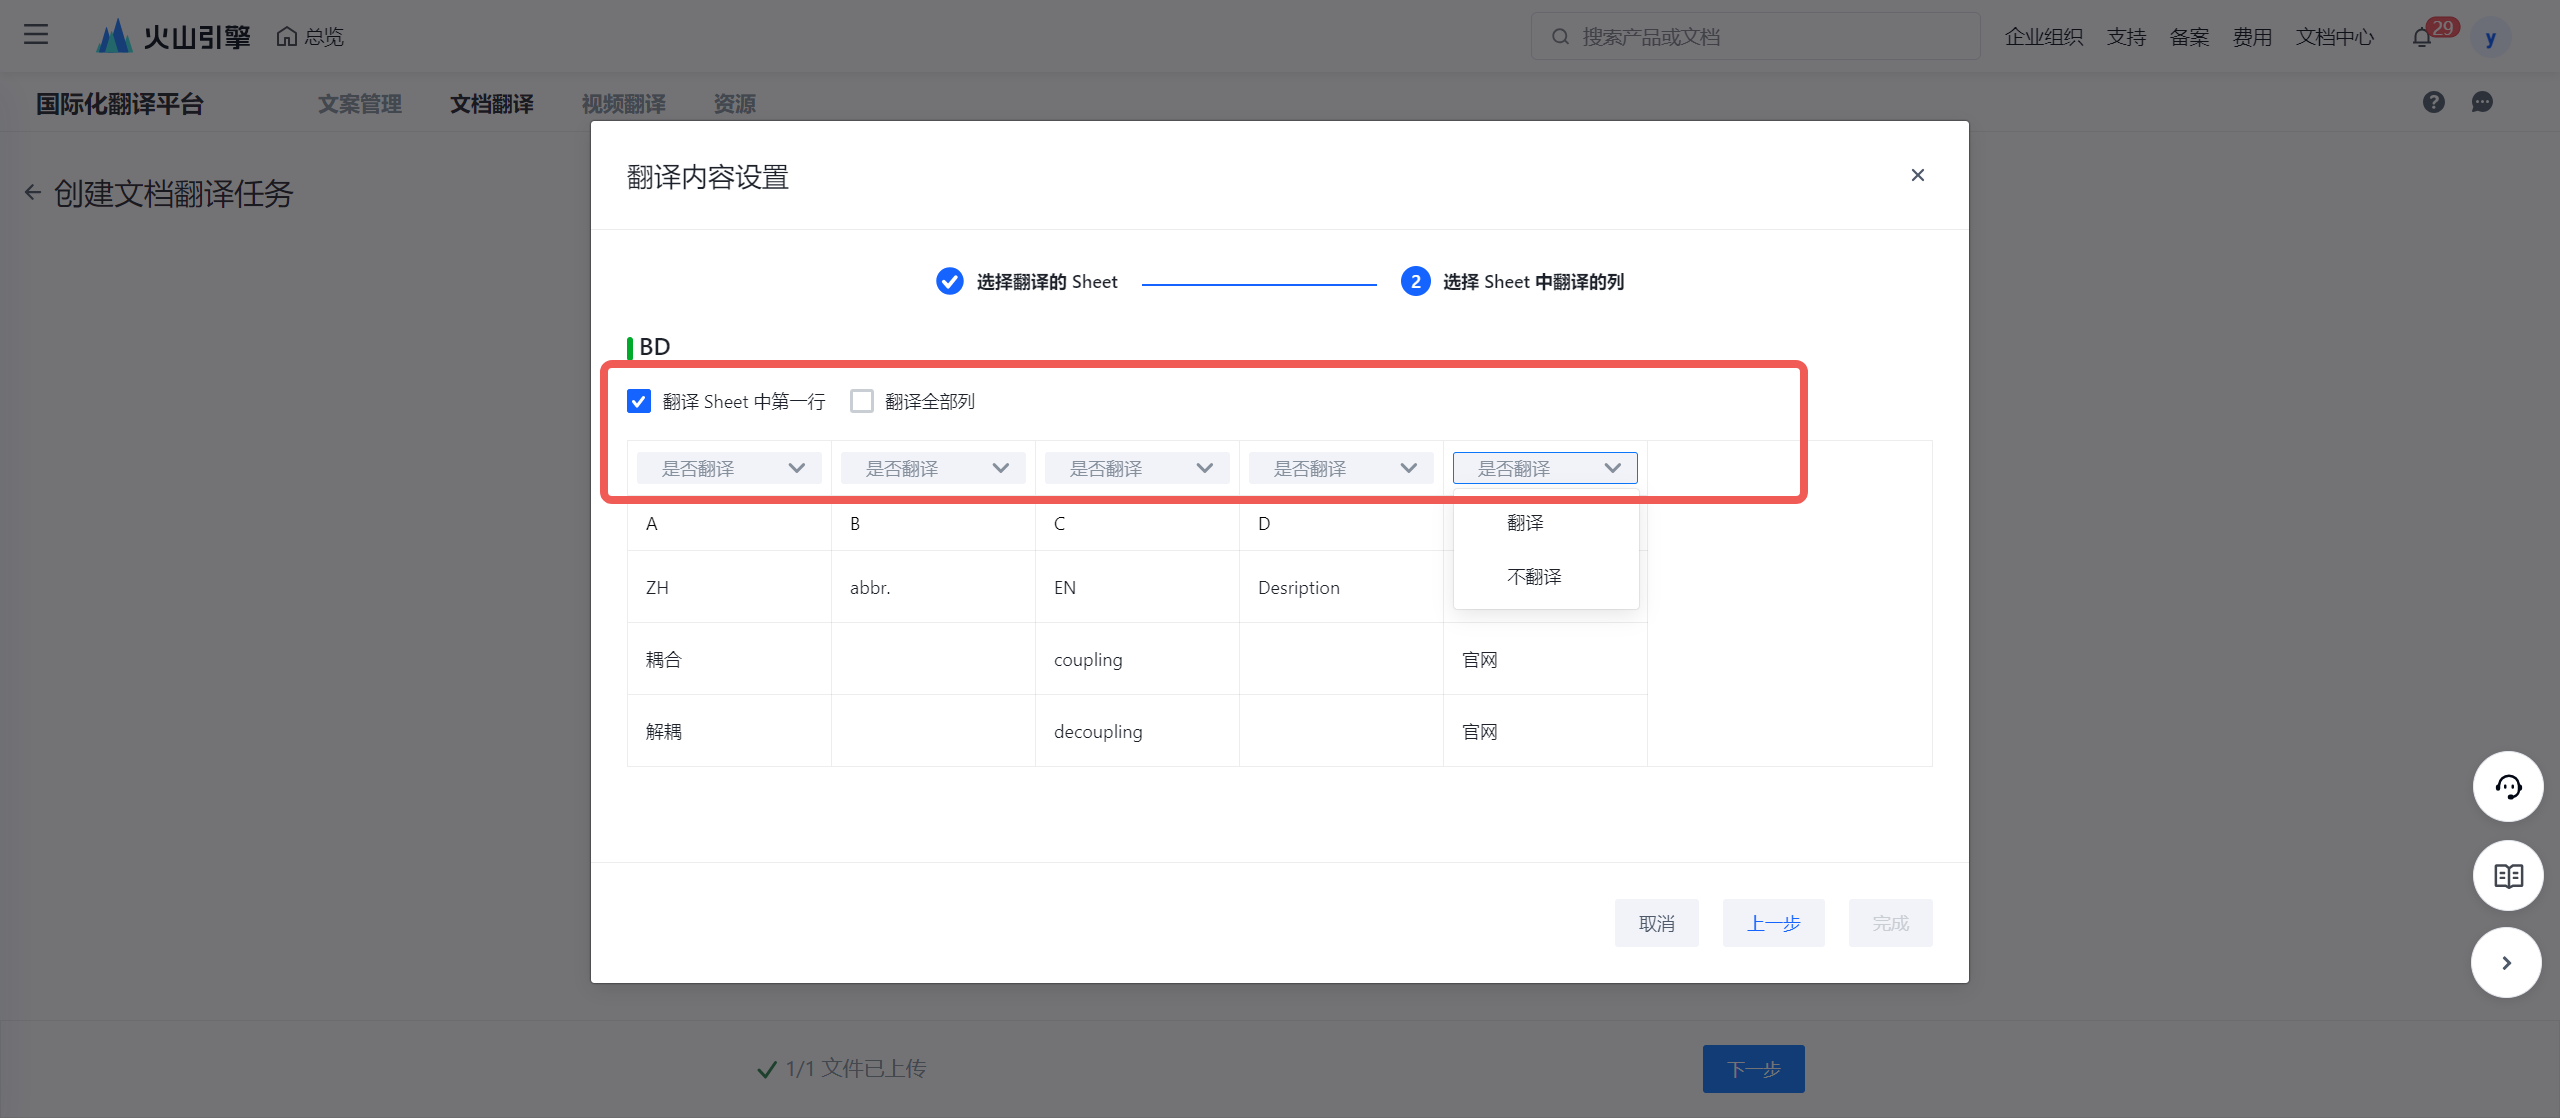Choose 不翻译 option in dropdown list
2560x1118 pixels.
pos(1533,577)
